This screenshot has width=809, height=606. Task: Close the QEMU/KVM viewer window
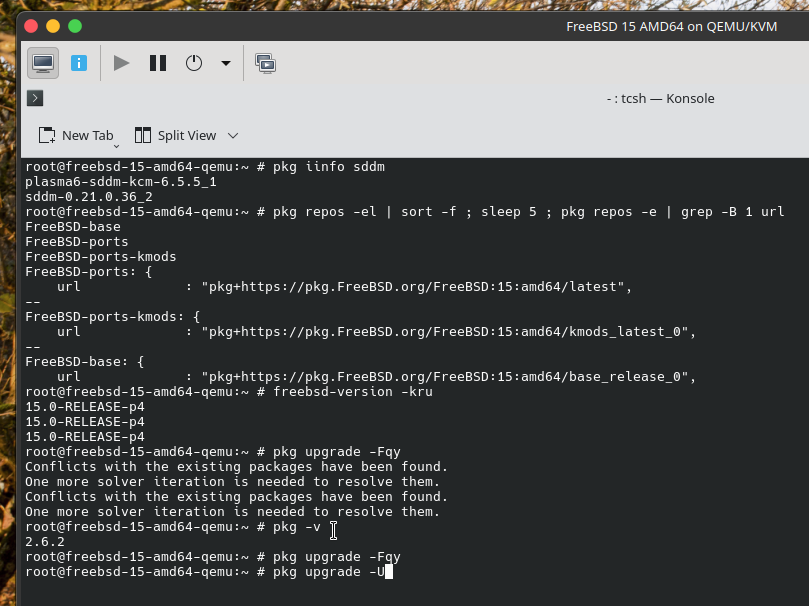coord(31,25)
